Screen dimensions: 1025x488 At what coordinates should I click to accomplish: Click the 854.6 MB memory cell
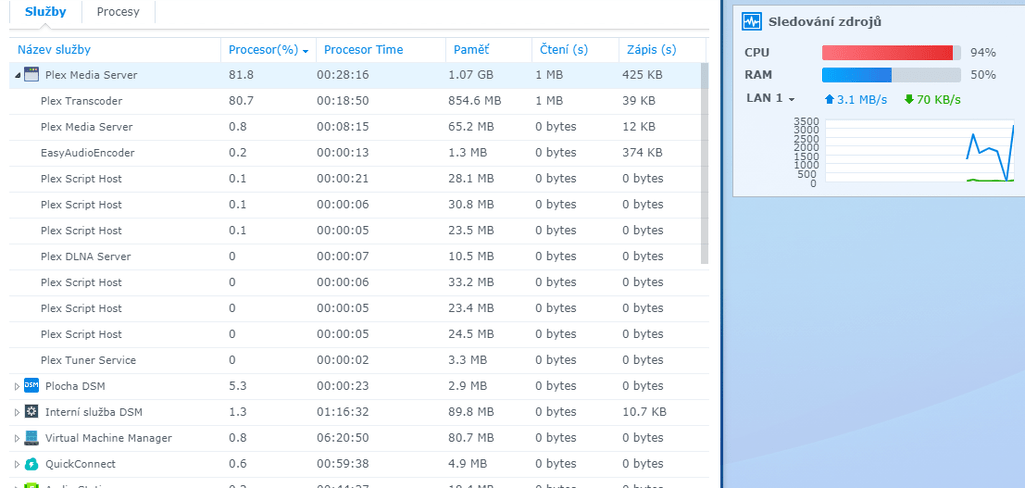pos(475,101)
